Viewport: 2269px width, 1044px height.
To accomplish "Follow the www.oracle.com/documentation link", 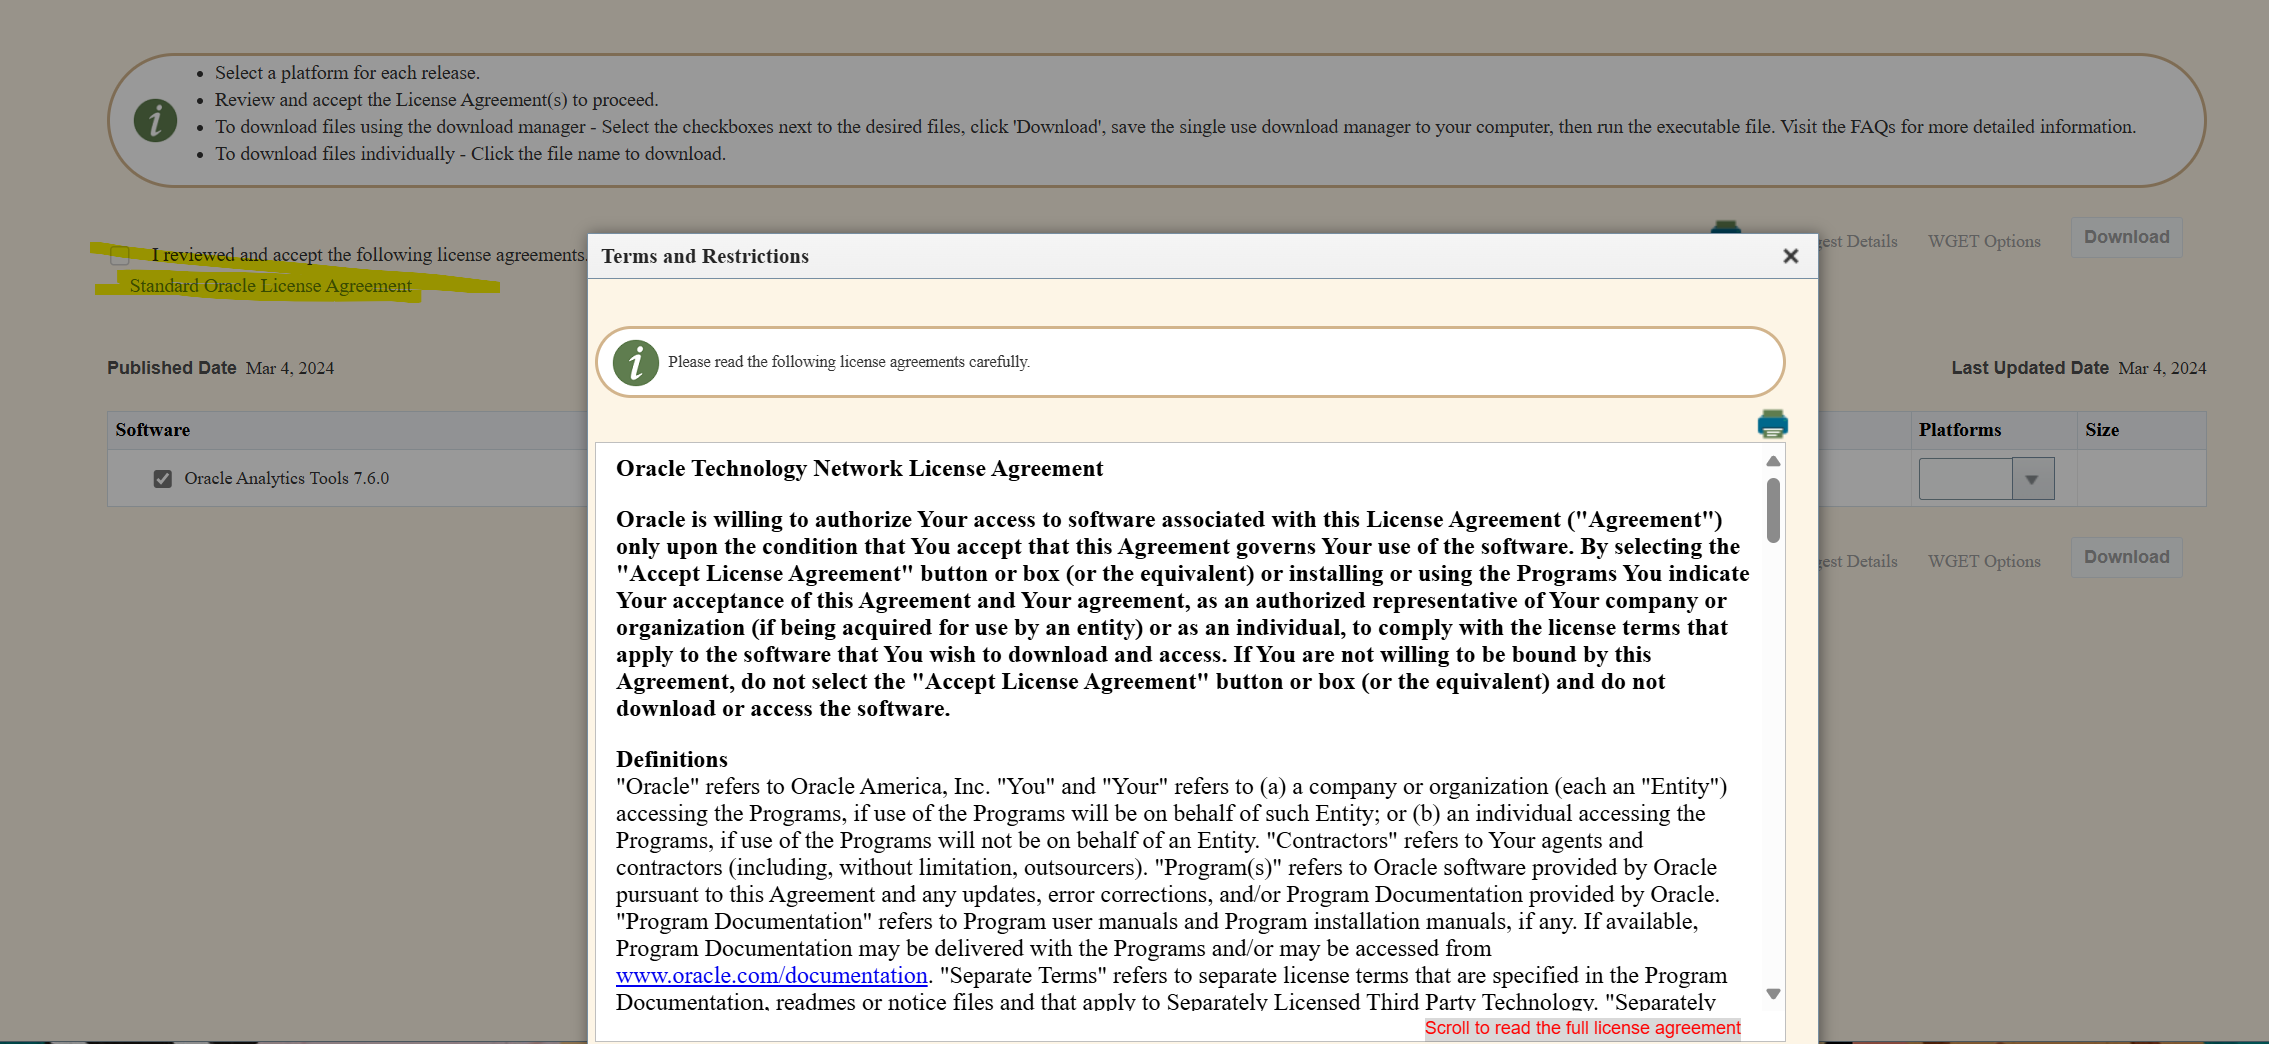I will click(771, 975).
